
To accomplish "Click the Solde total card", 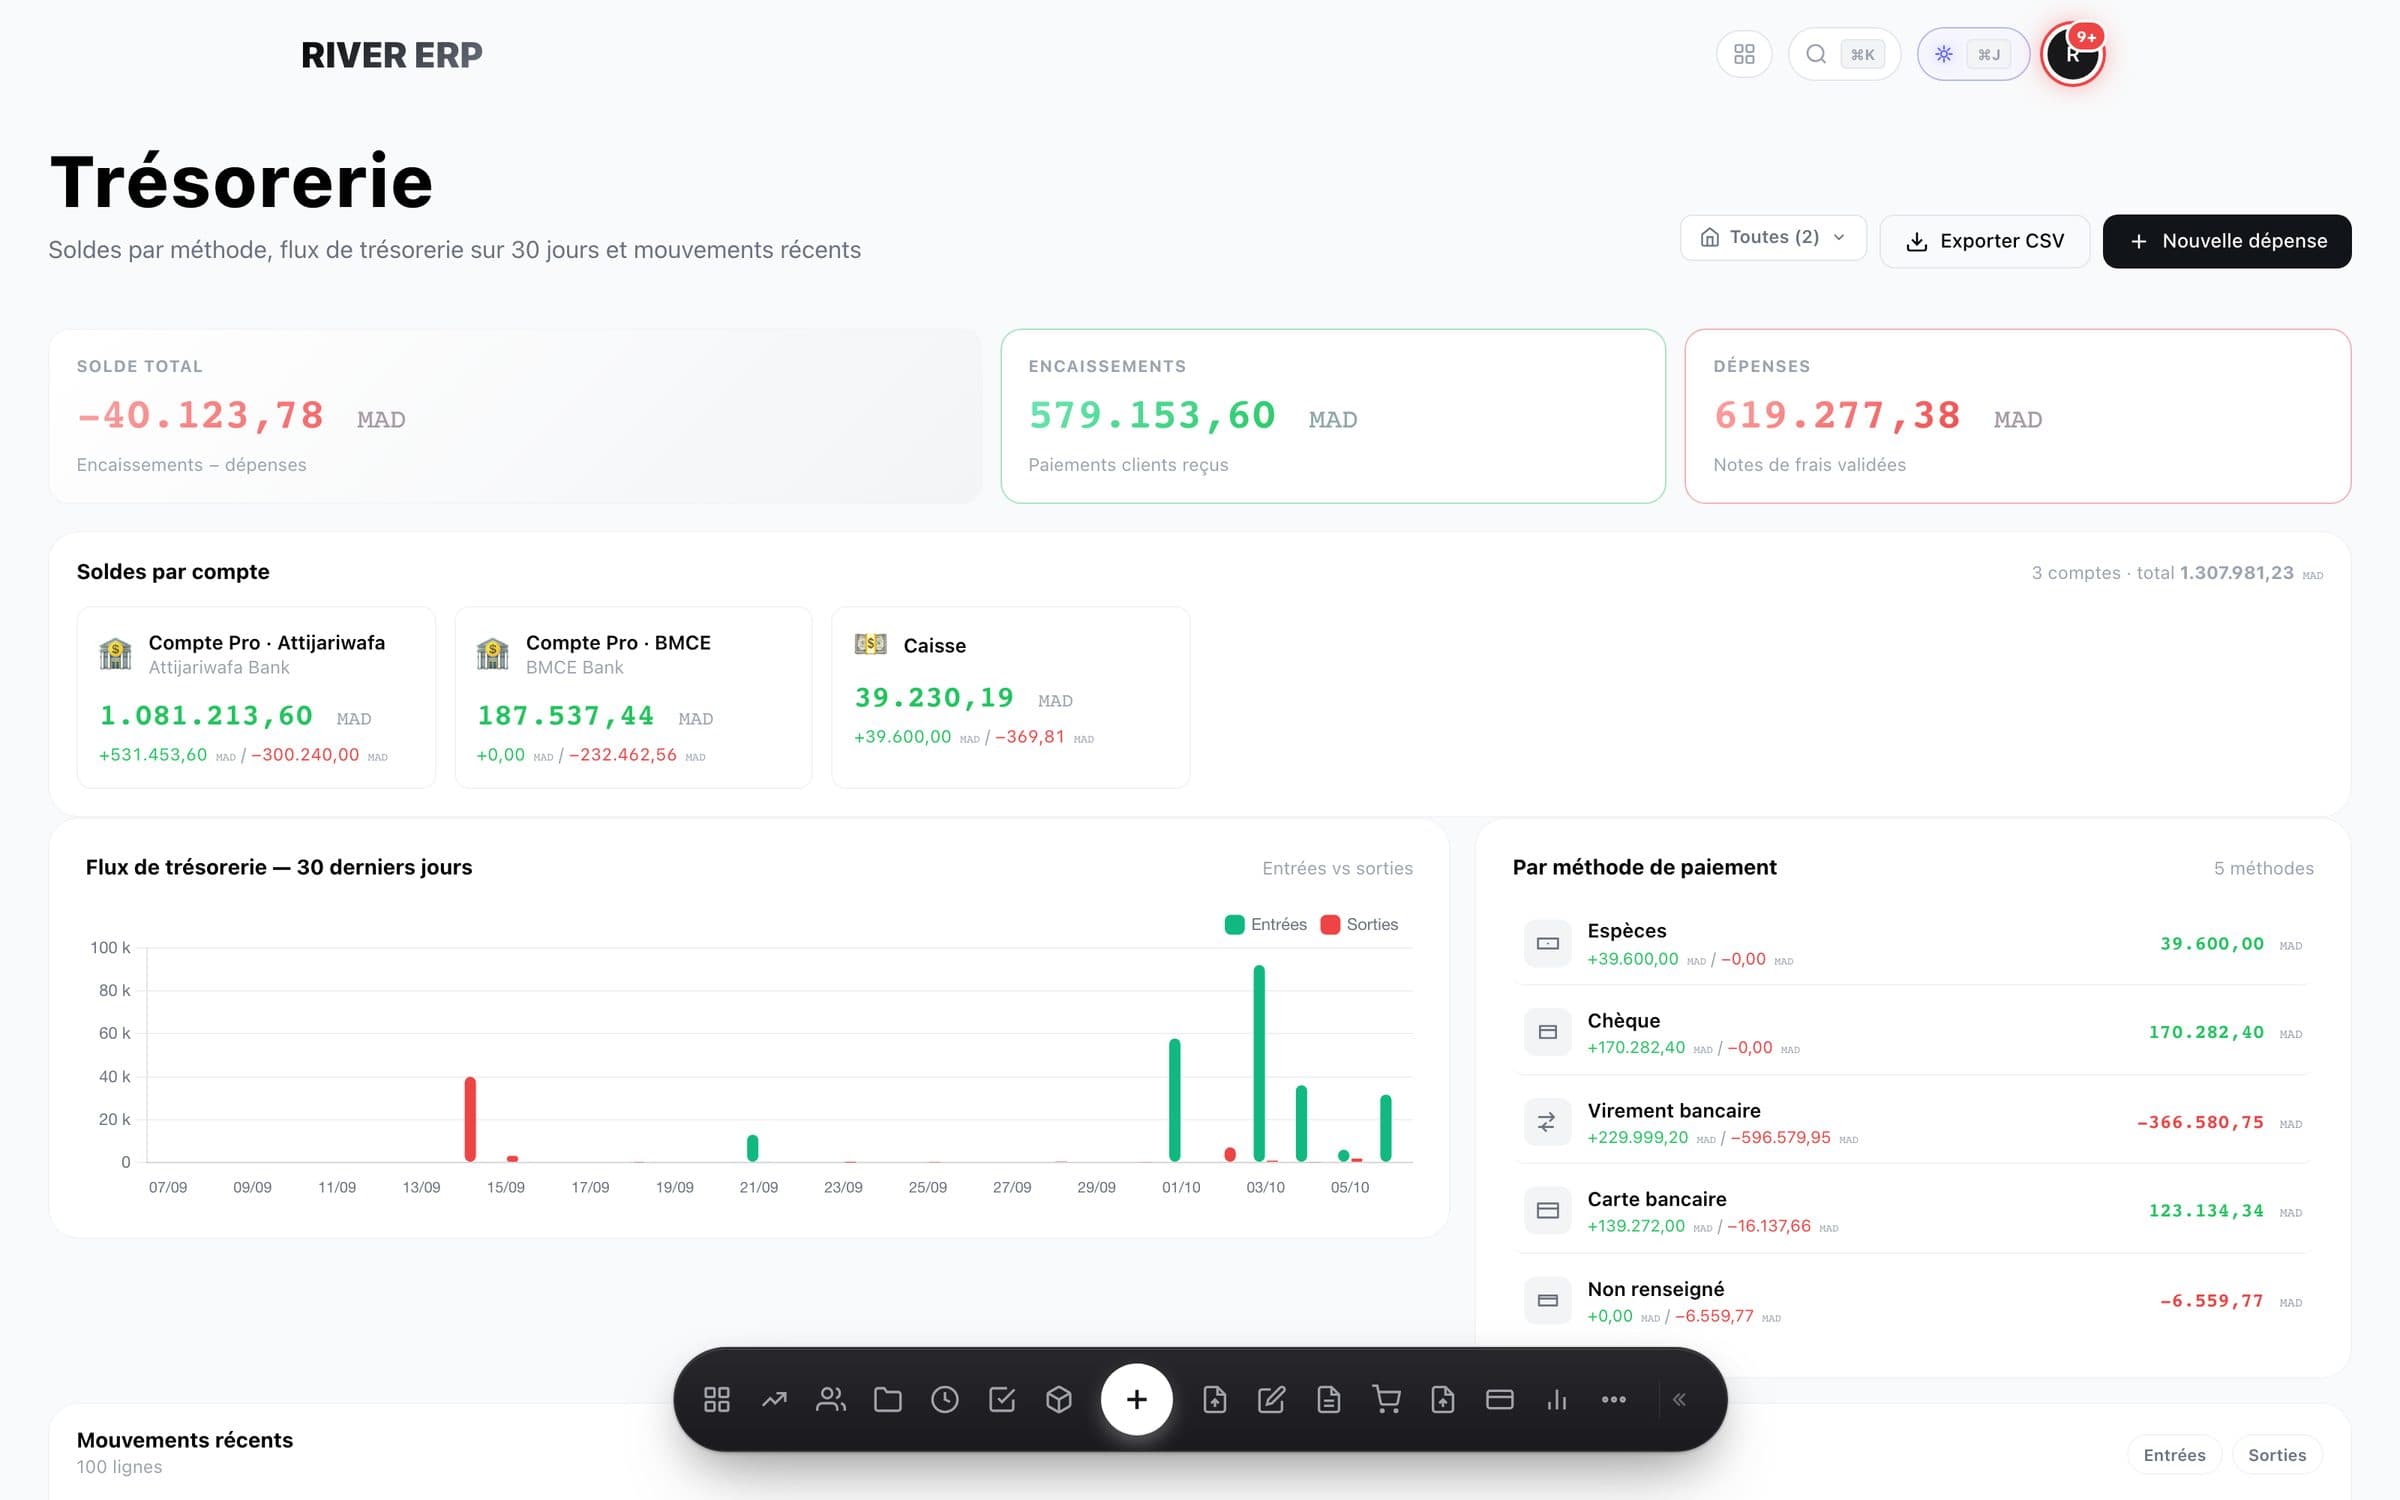I will click(515, 416).
